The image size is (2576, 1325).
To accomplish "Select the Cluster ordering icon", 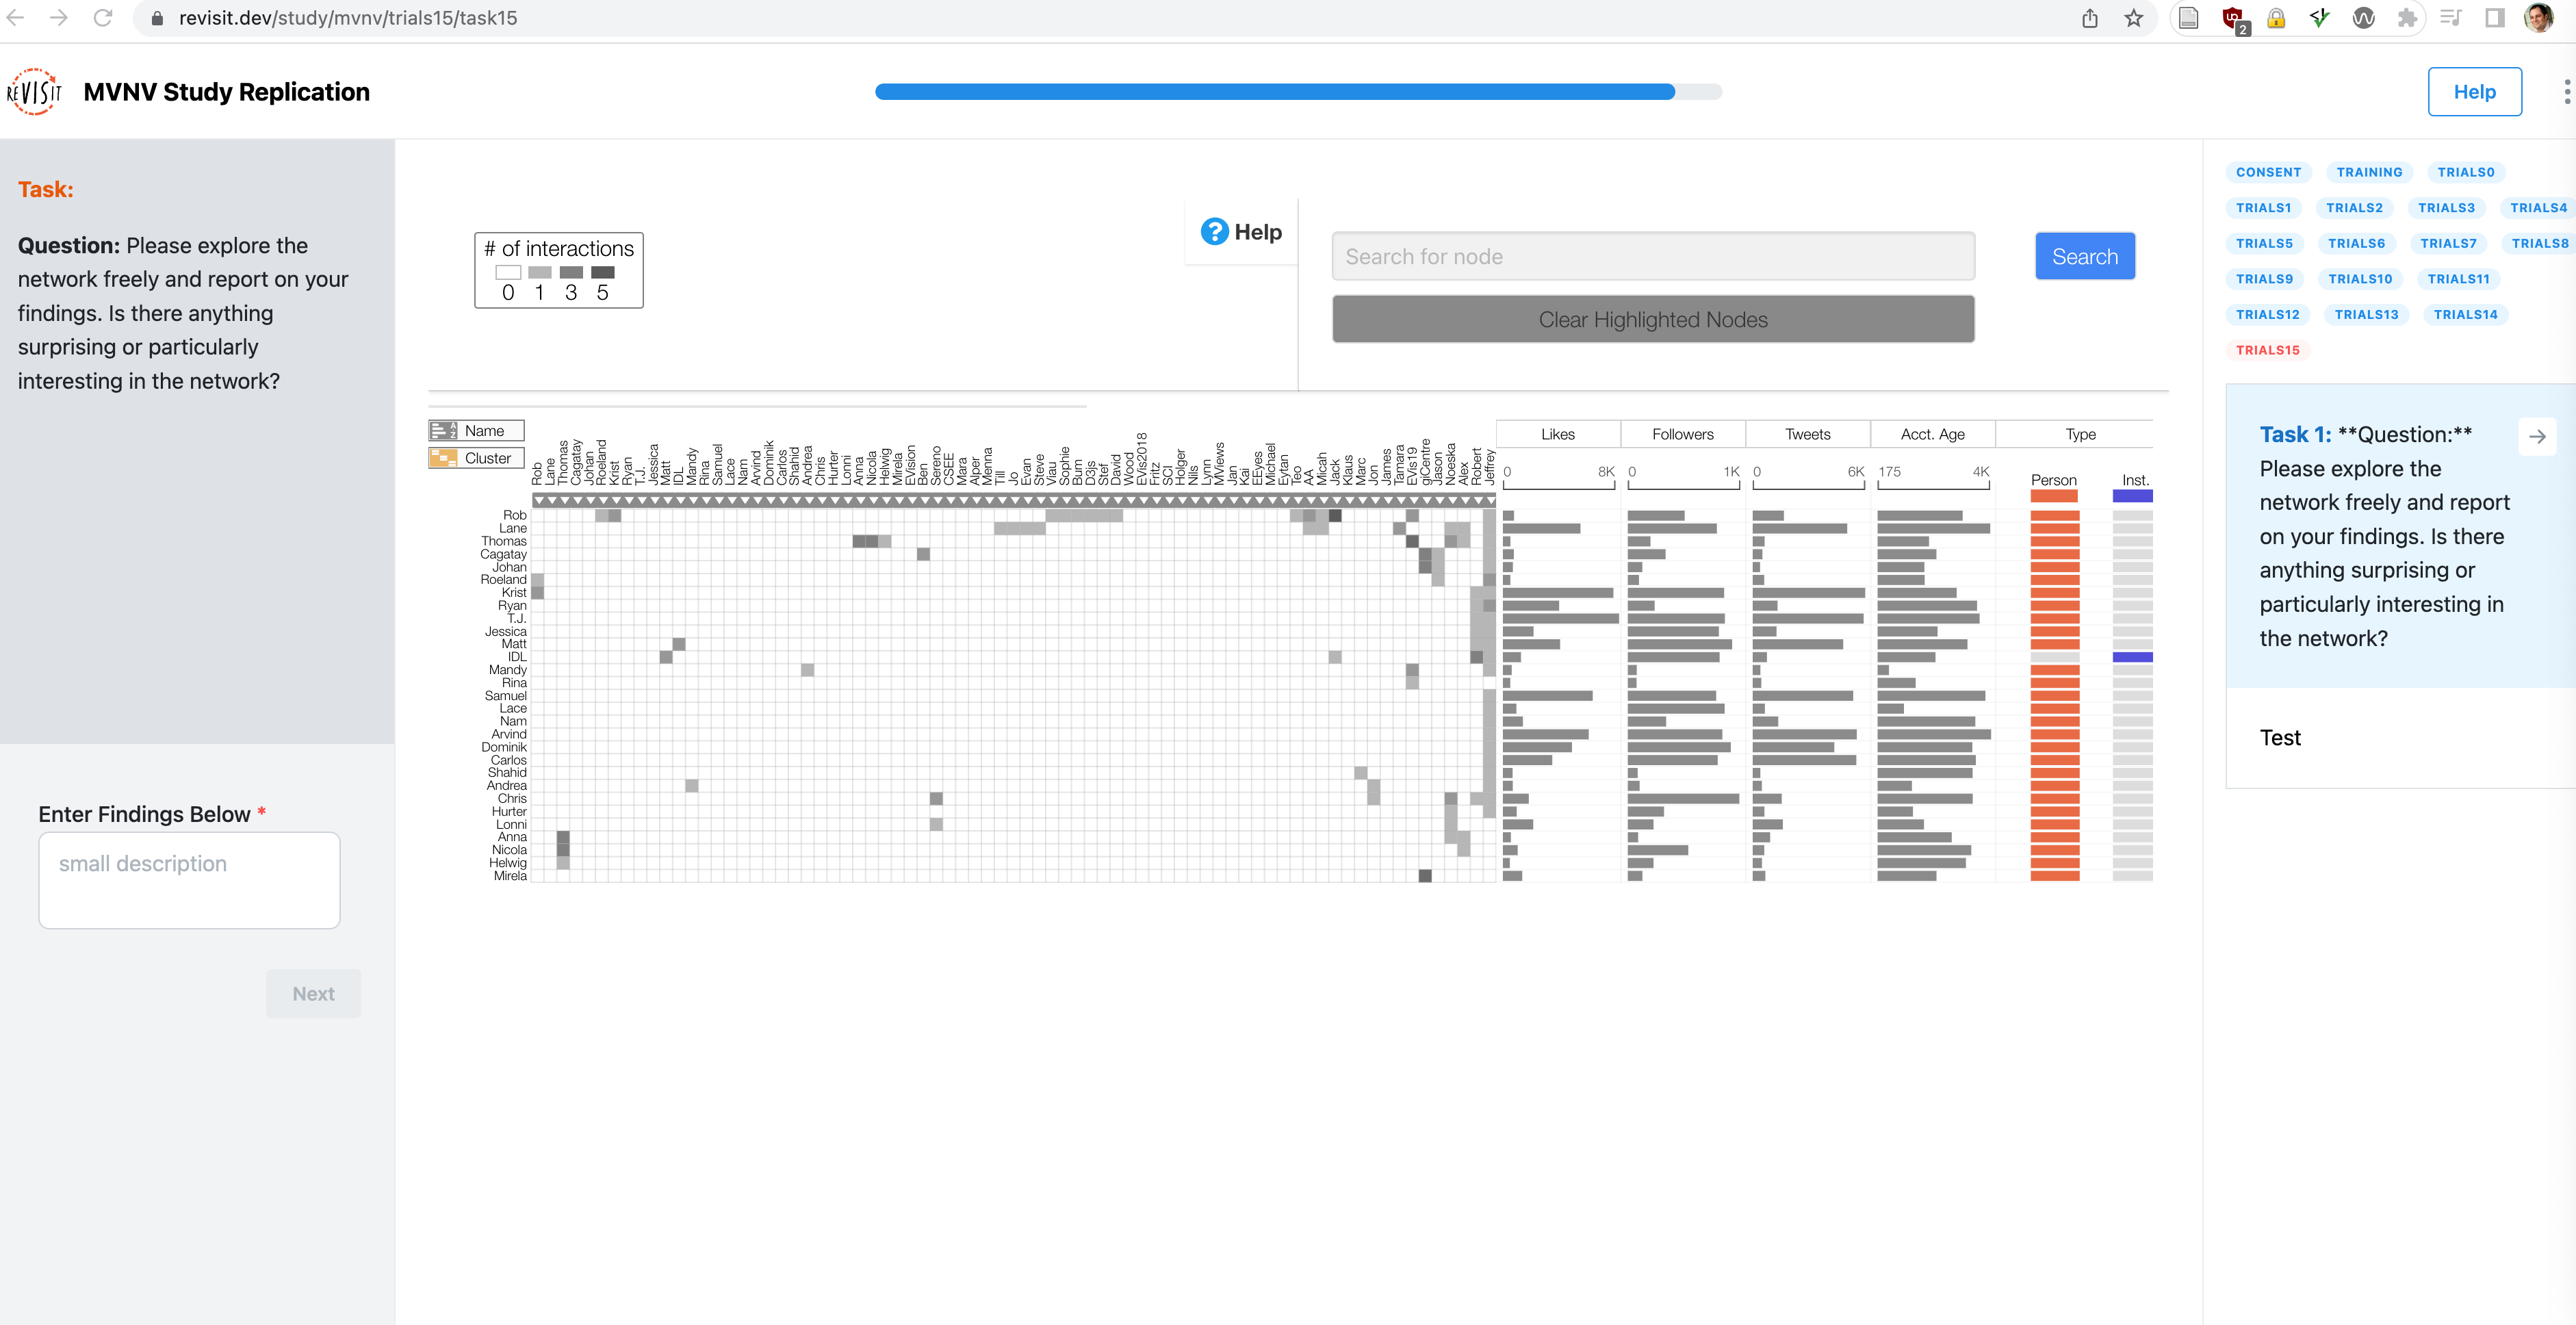I will tap(443, 457).
